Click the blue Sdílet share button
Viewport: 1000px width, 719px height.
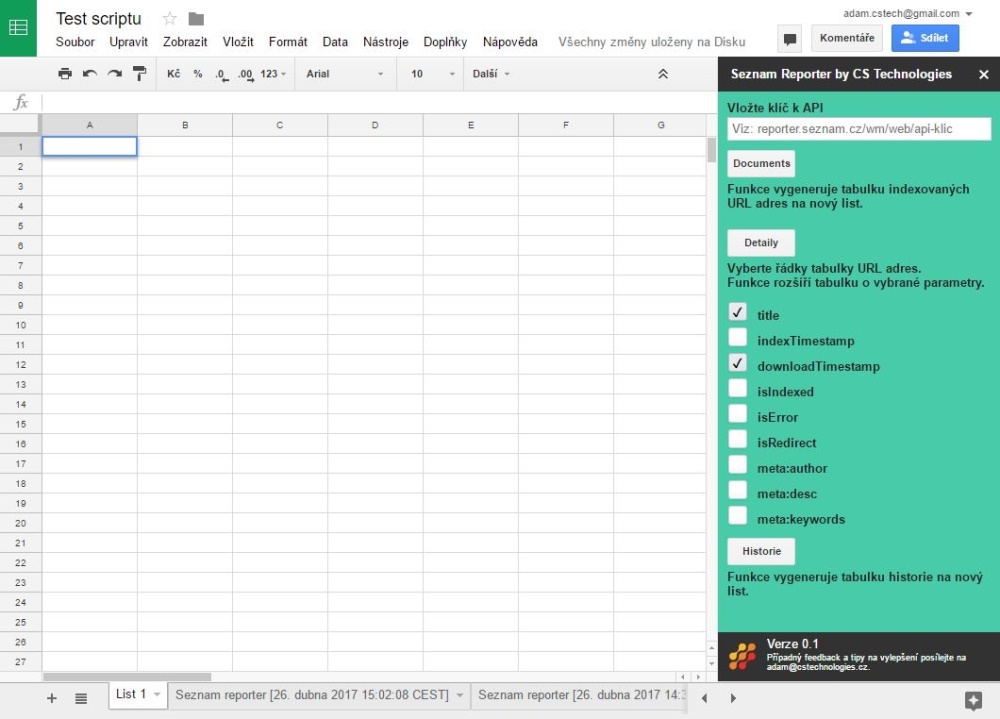tap(925, 38)
